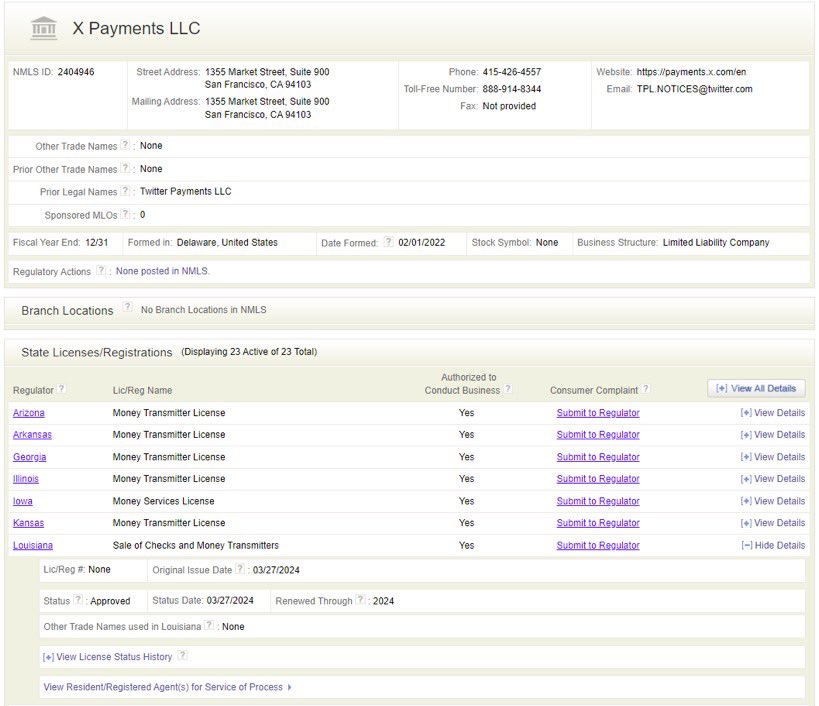
Task: Click the toll-free number 888-914-8344
Action: [512, 89]
